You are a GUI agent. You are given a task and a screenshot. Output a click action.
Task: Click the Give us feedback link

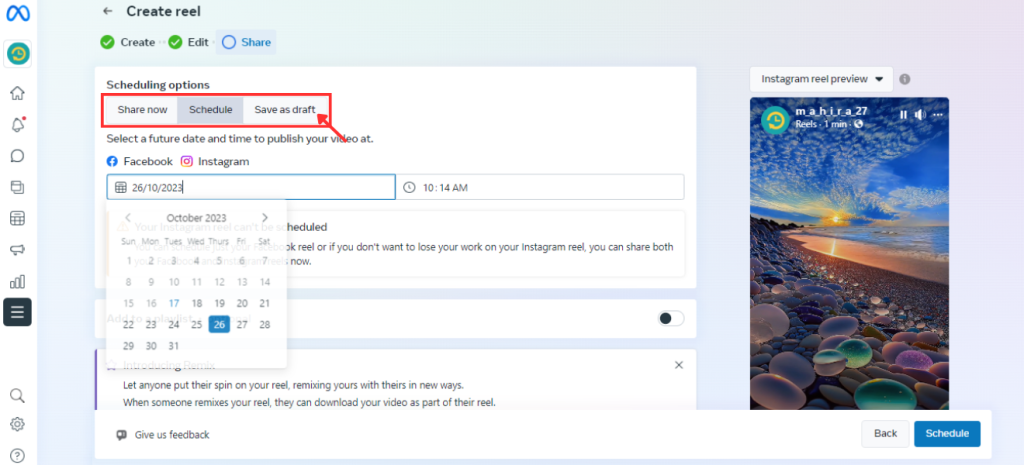coord(172,435)
